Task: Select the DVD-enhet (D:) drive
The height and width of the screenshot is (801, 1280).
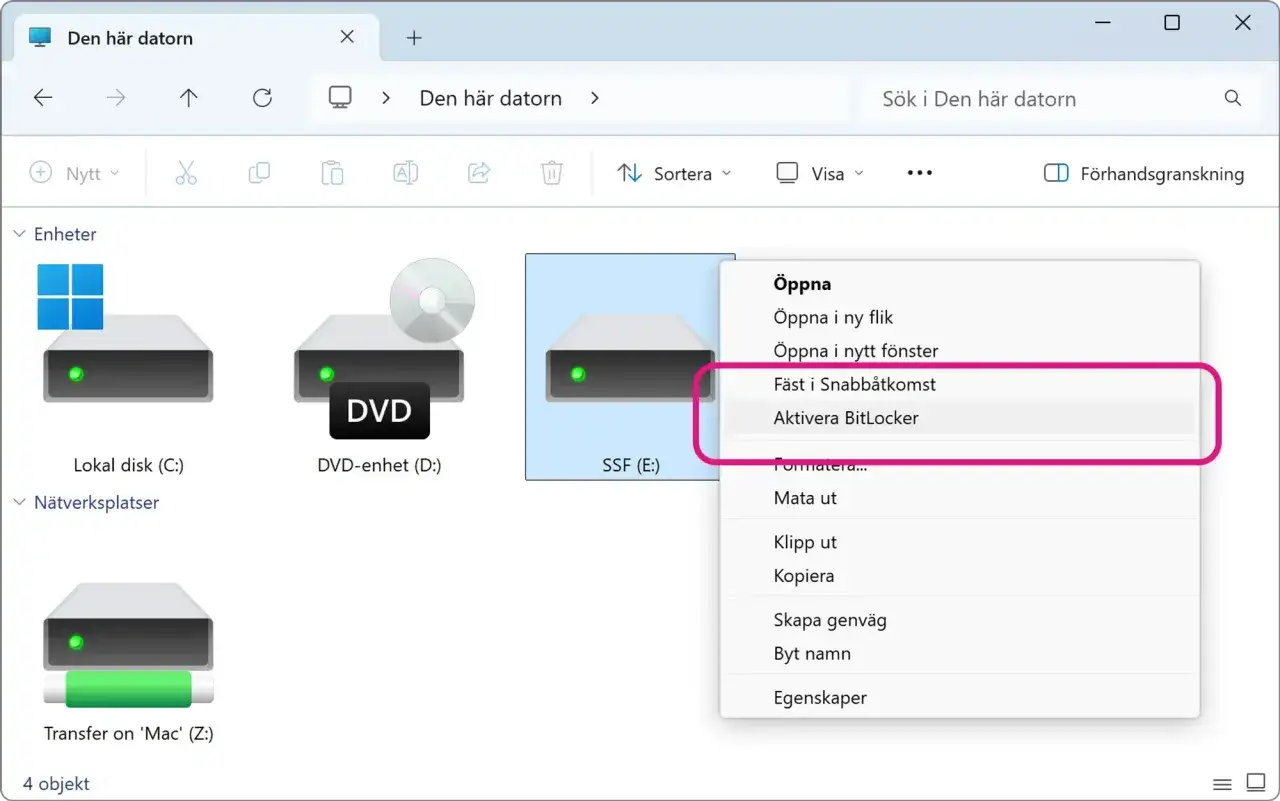Action: 379,368
